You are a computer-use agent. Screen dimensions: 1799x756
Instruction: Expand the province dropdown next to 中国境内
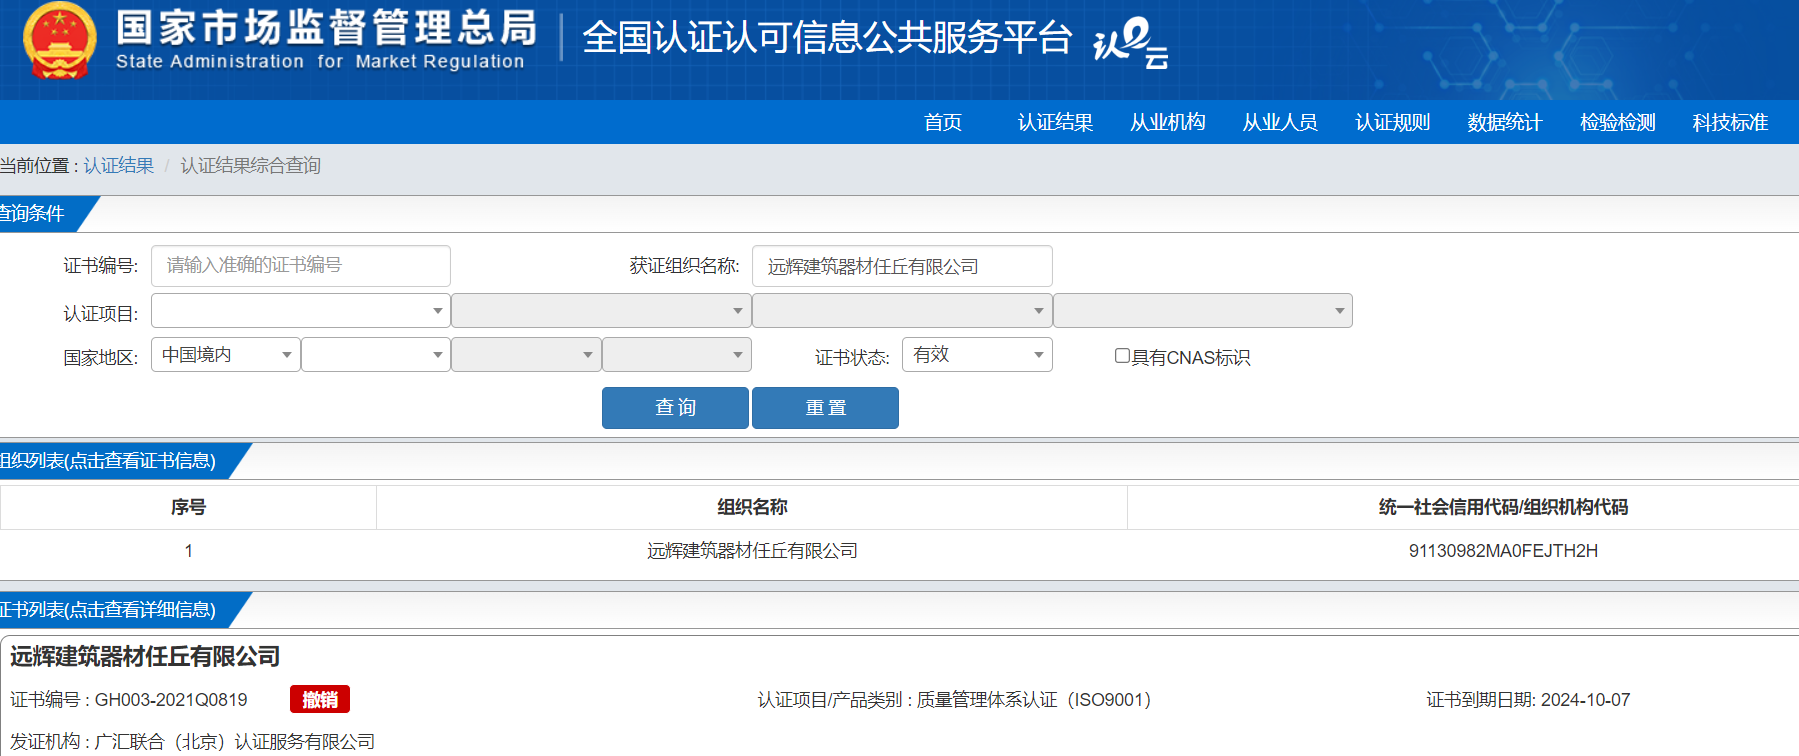point(376,354)
